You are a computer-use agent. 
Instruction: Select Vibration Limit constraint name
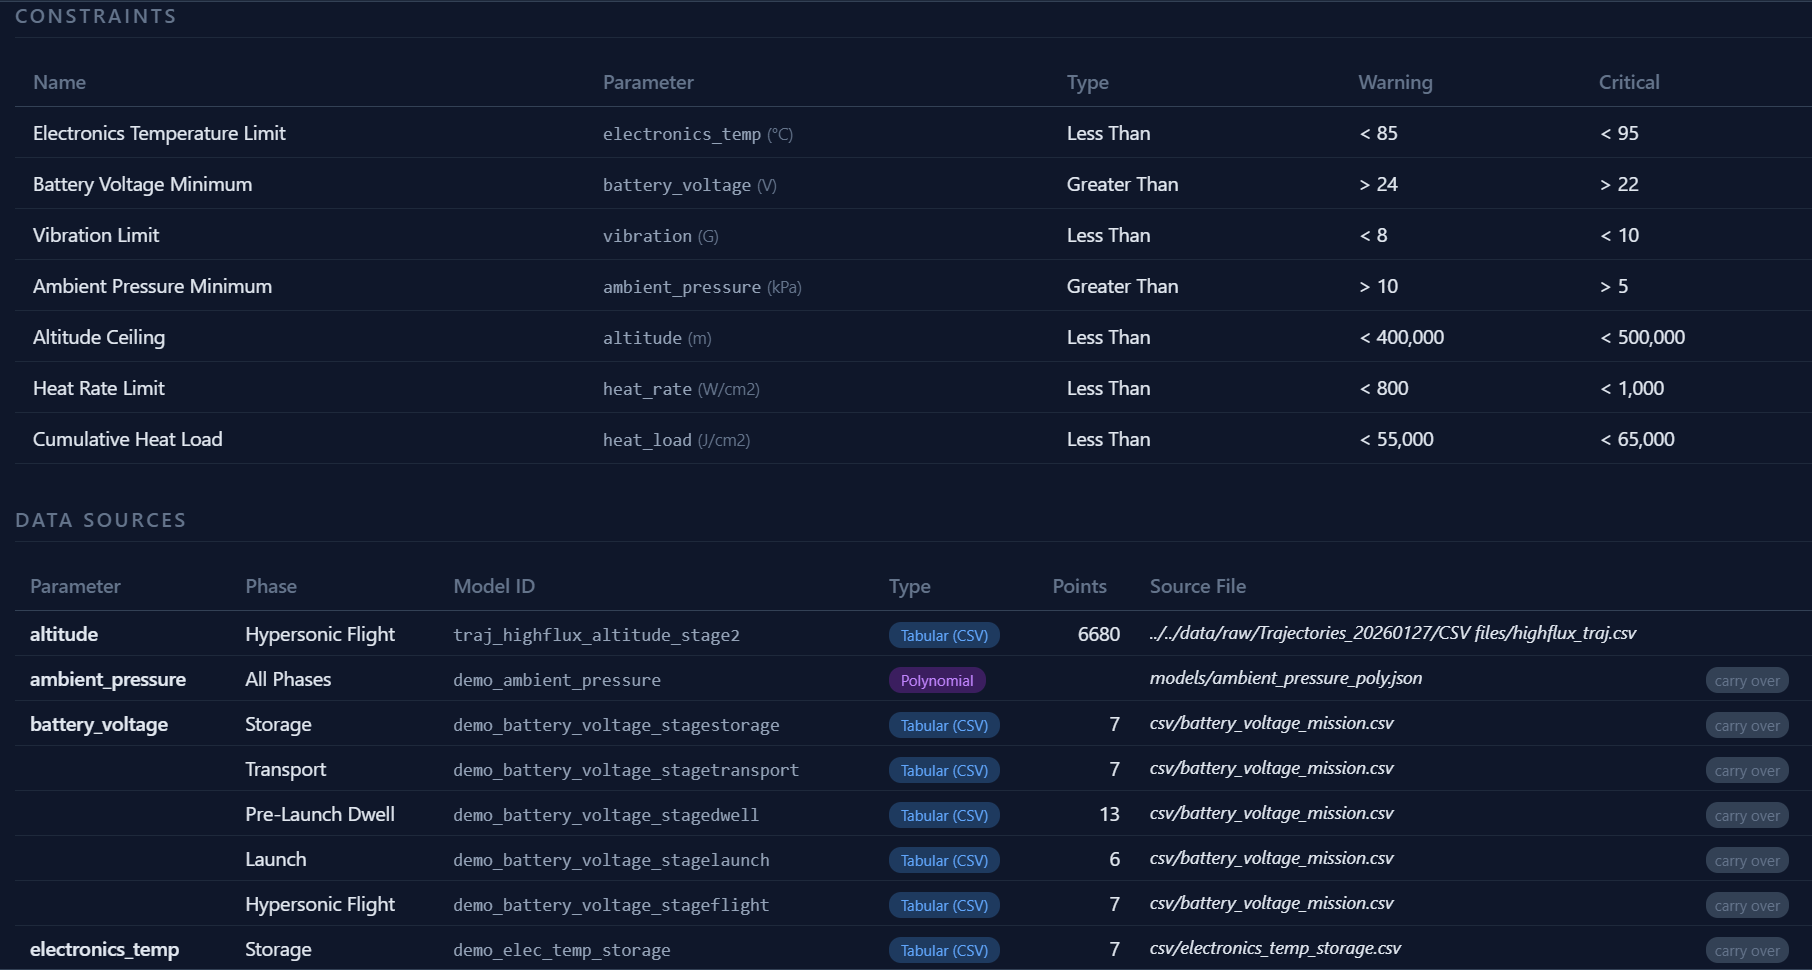(96, 235)
